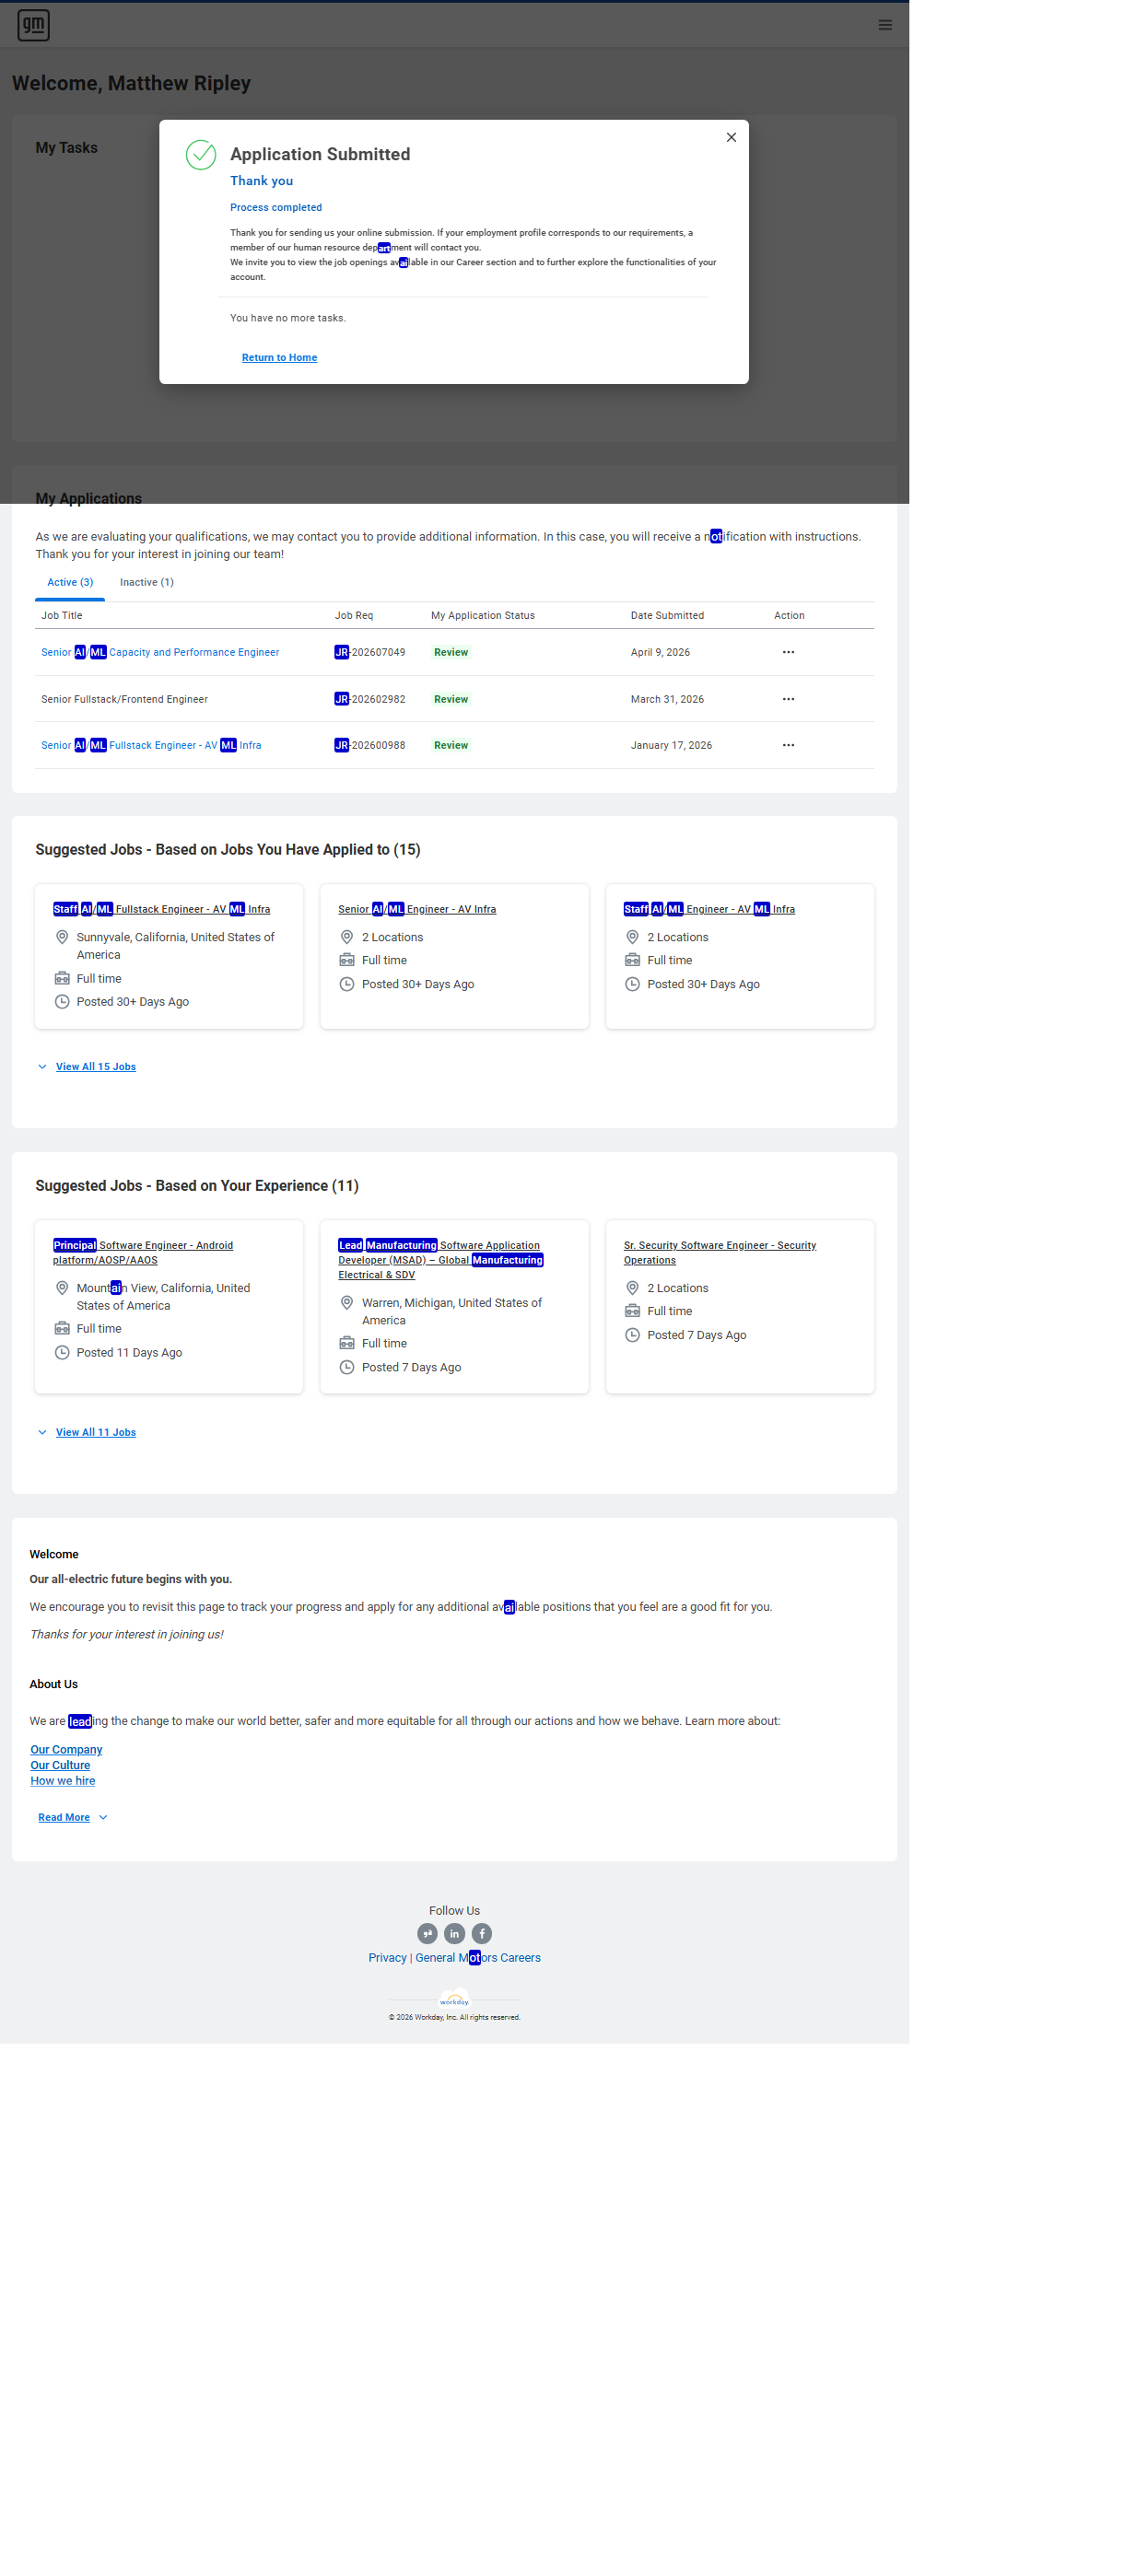The height and width of the screenshot is (2576, 1136).
Task: Open the Facebook social icon
Action: (x=481, y=1933)
